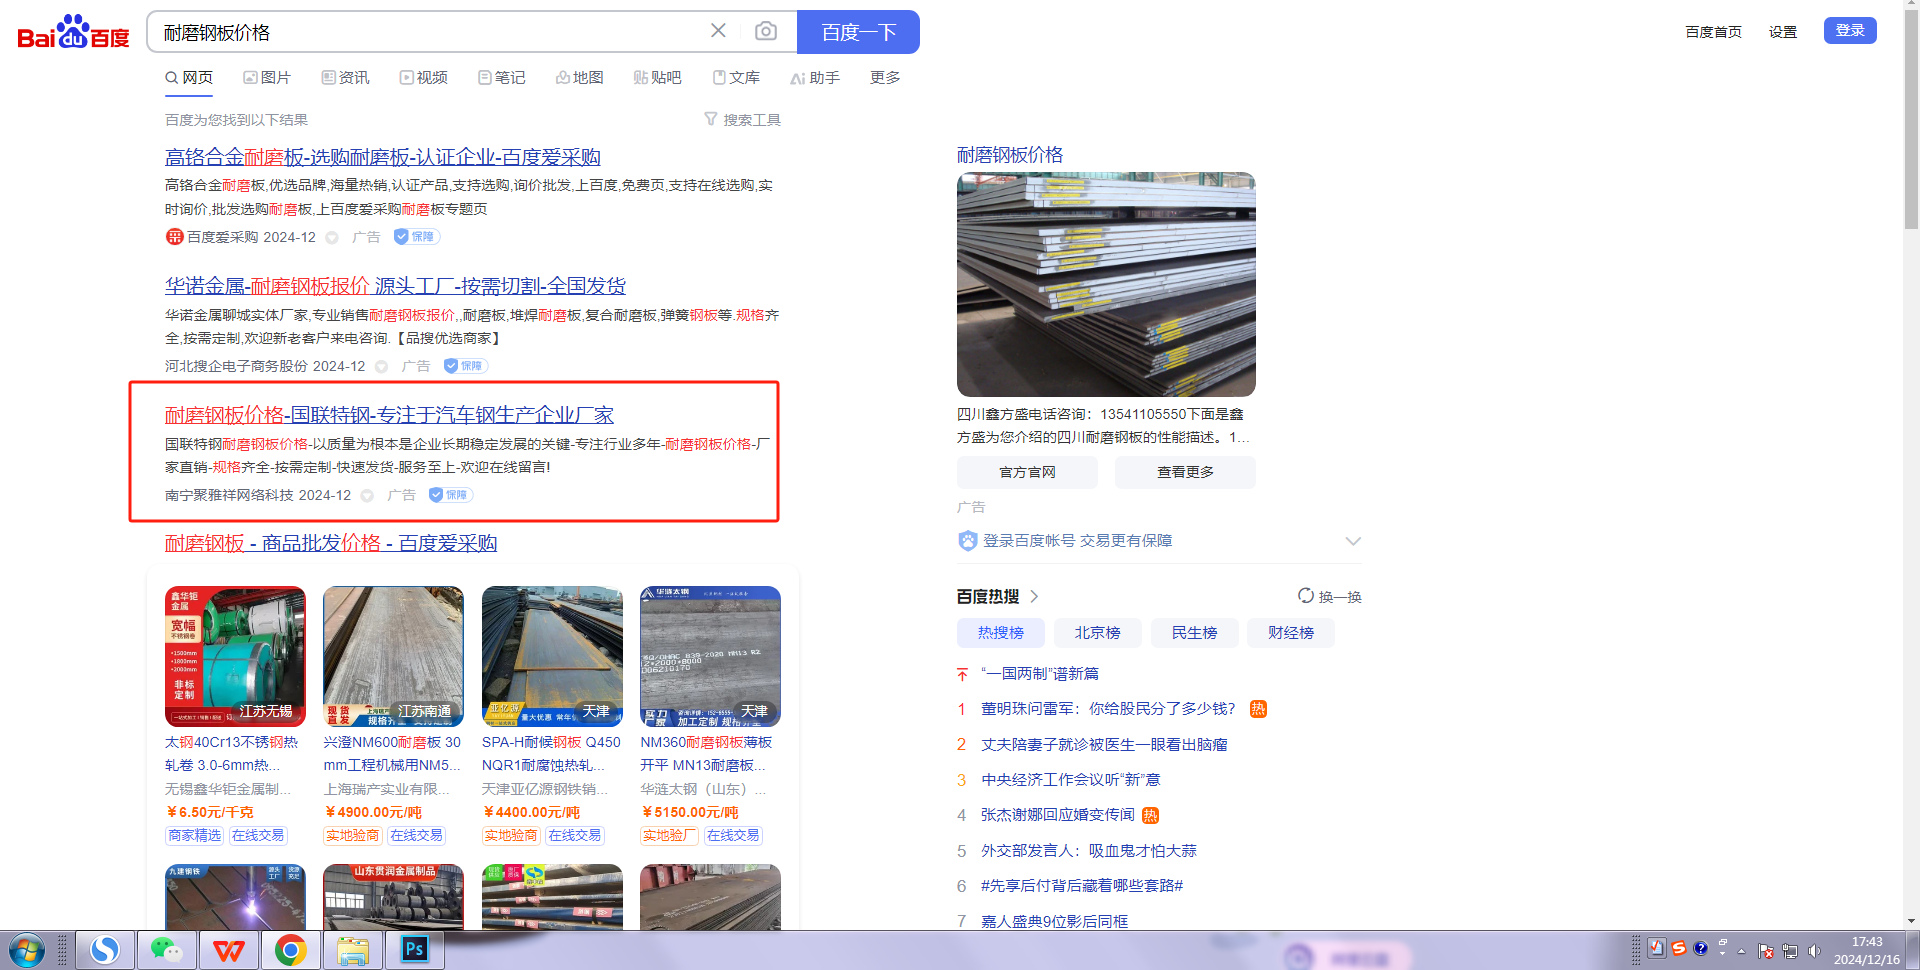Click the 登录 button
The height and width of the screenshot is (970, 1920).
click(x=1850, y=30)
